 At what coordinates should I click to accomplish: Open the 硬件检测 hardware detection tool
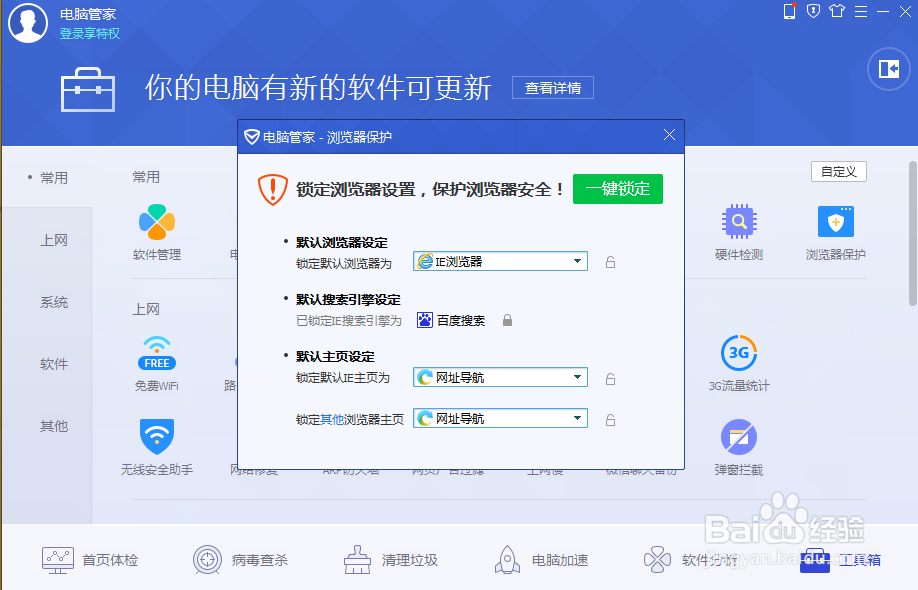(x=739, y=222)
